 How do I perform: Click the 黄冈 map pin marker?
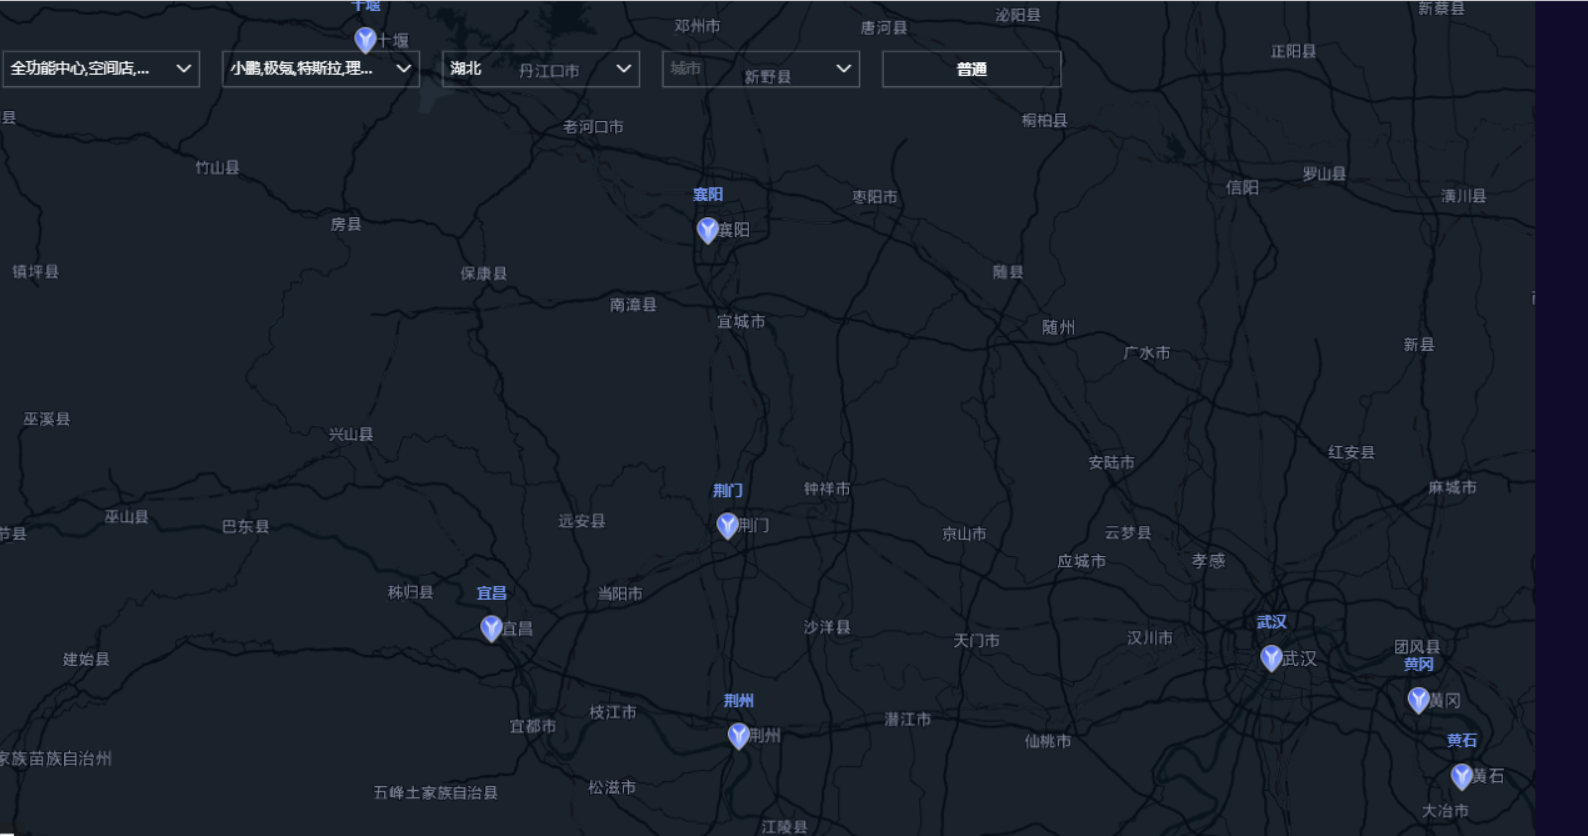tap(1418, 700)
